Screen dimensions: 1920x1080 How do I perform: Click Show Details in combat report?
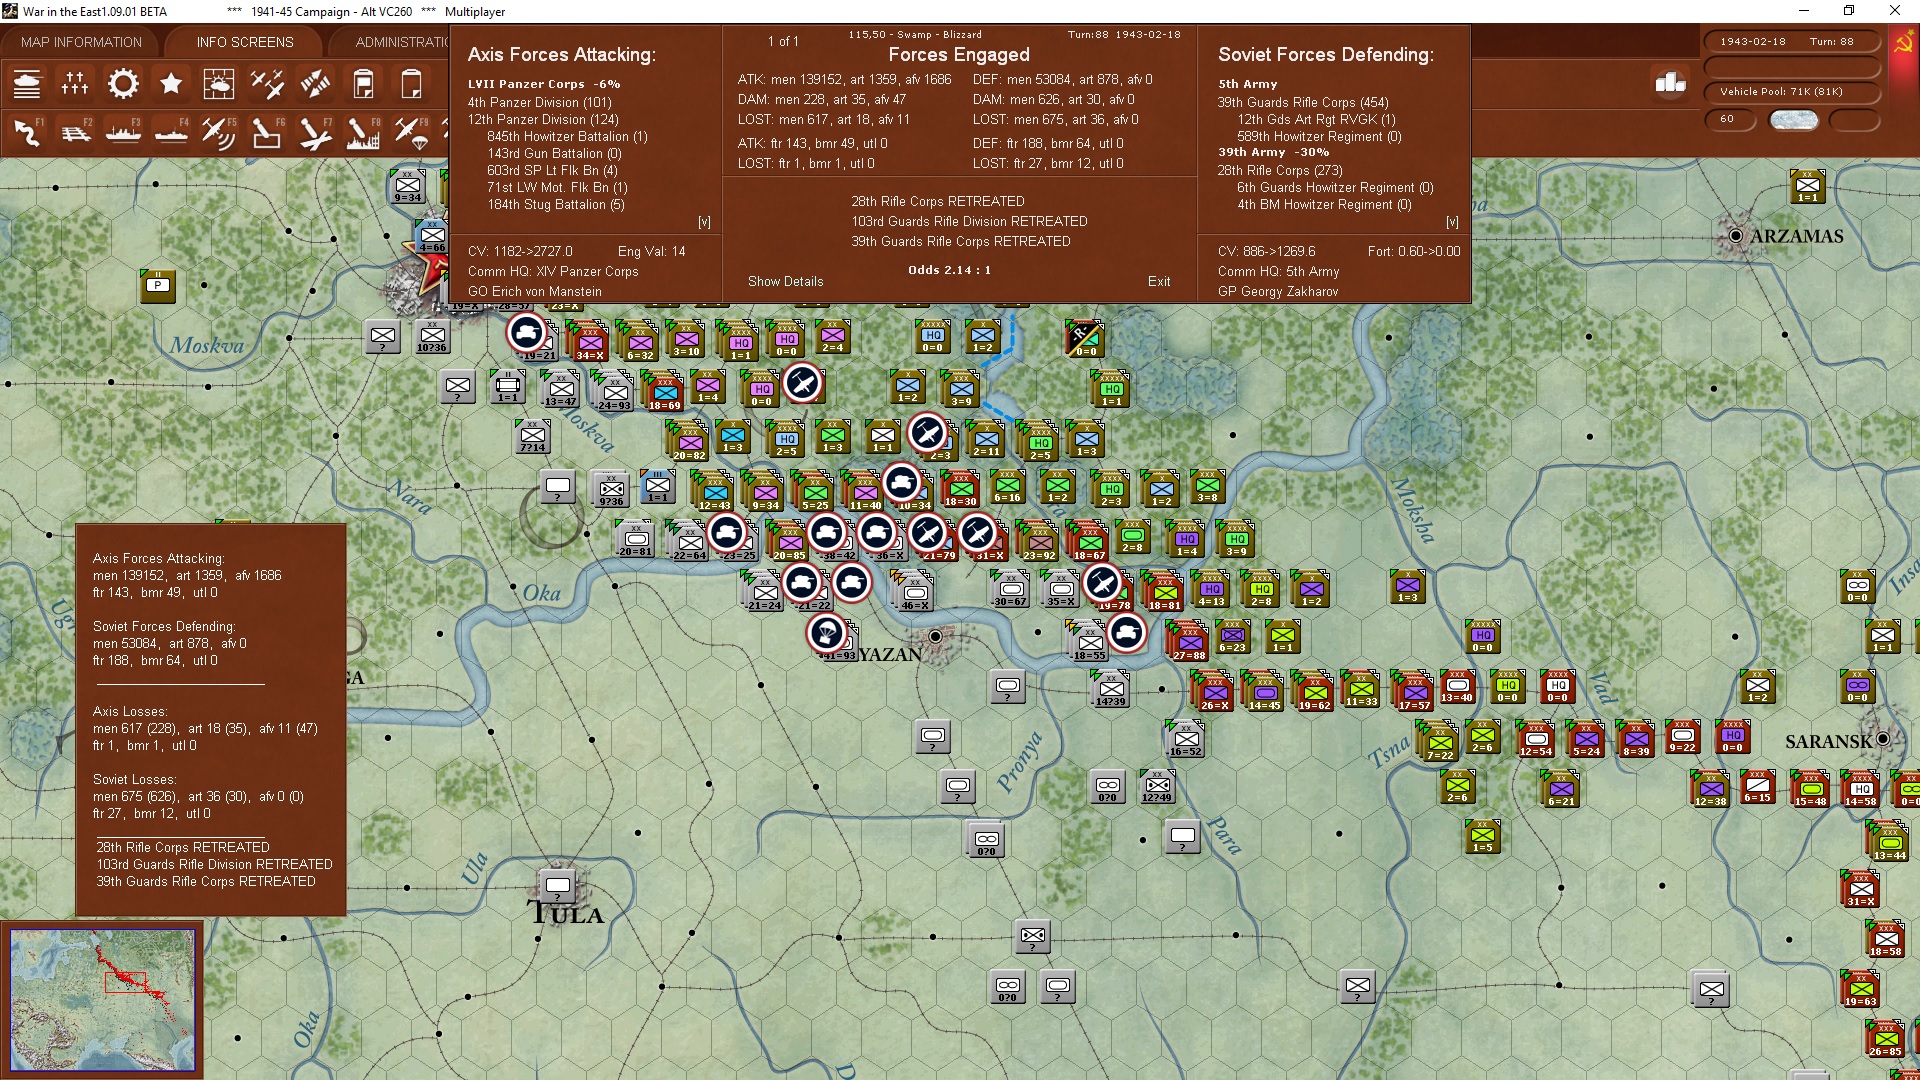(x=785, y=281)
